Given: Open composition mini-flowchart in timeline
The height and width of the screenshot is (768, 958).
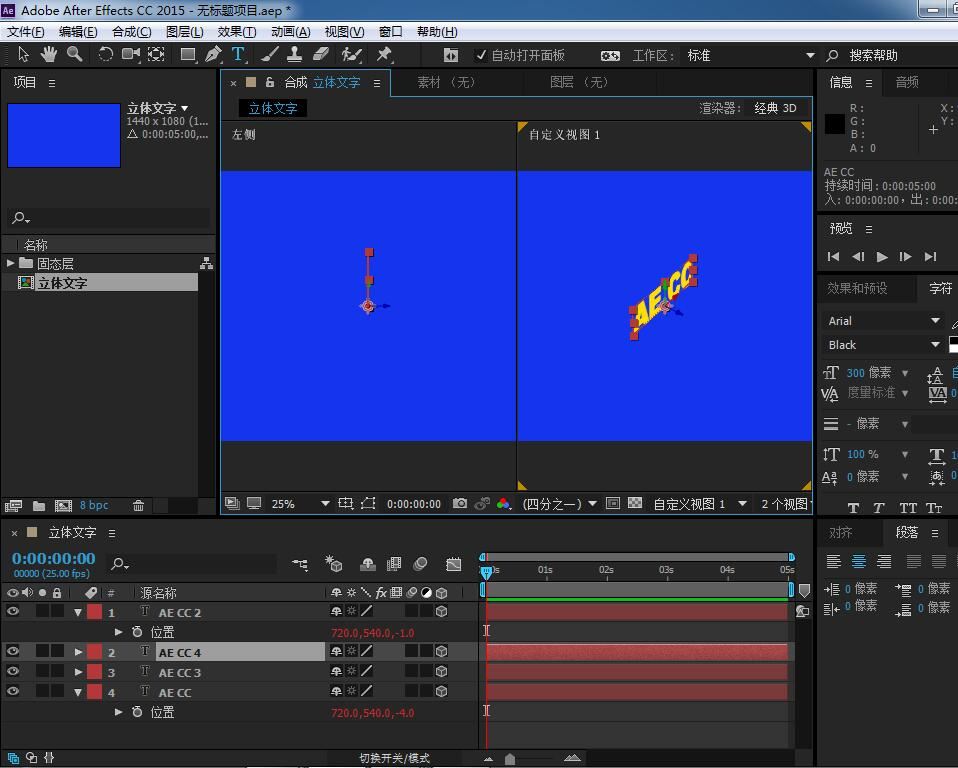Looking at the screenshot, I should 300,564.
